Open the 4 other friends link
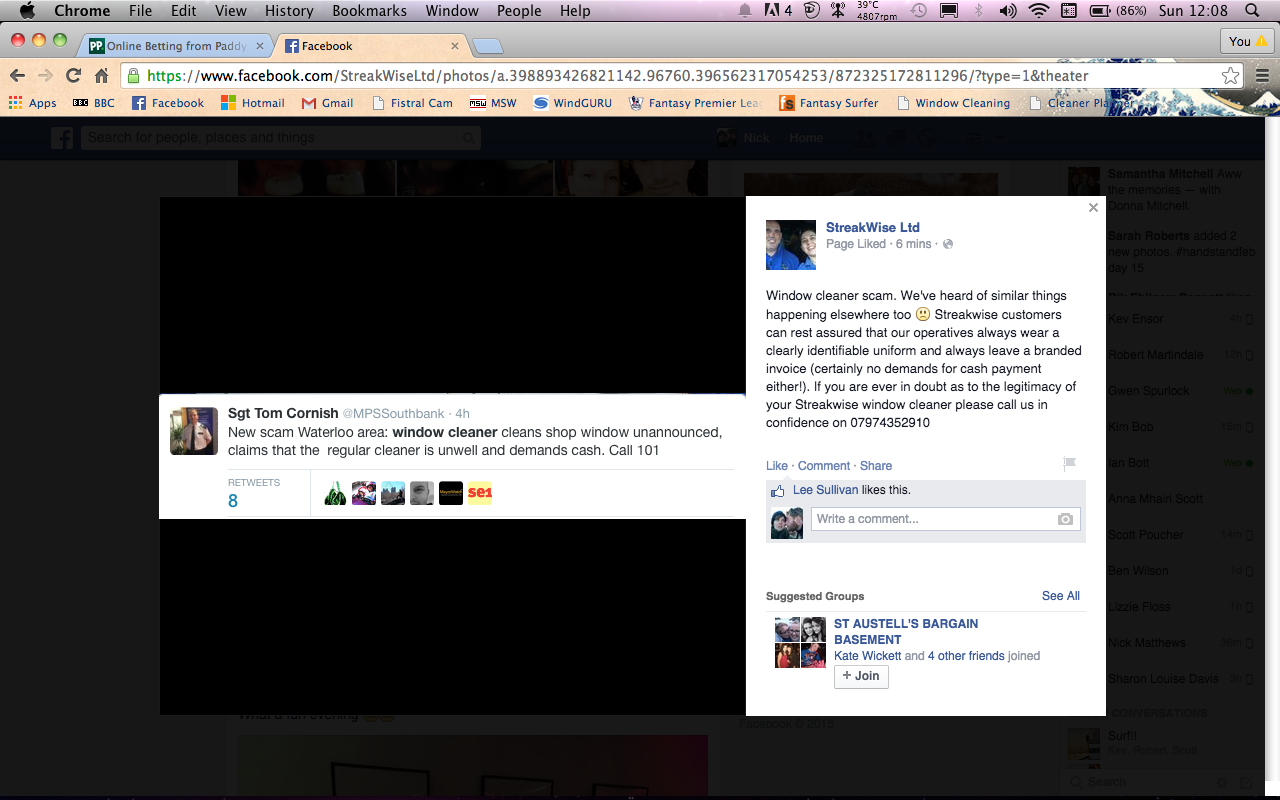The image size is (1280, 800). coord(966,656)
